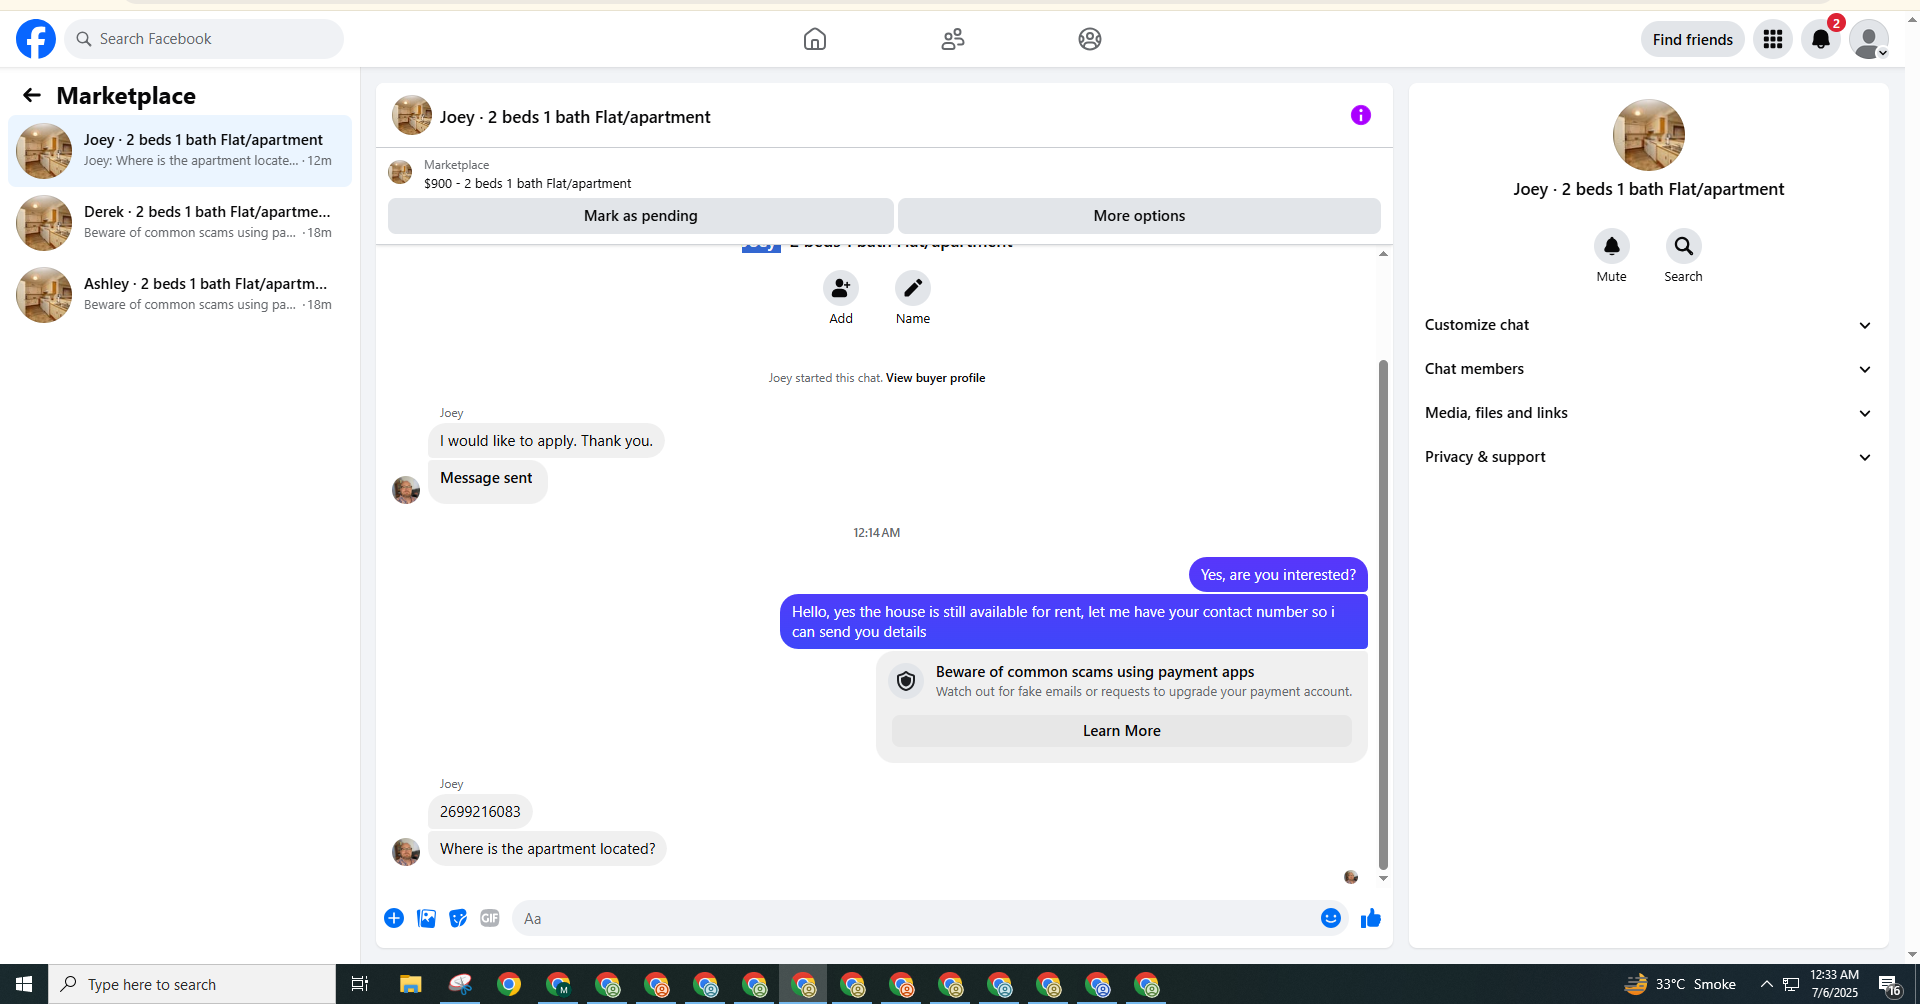Click weather 33°C Smoke widget
This screenshot has width=1920, height=1004.
[1680, 984]
